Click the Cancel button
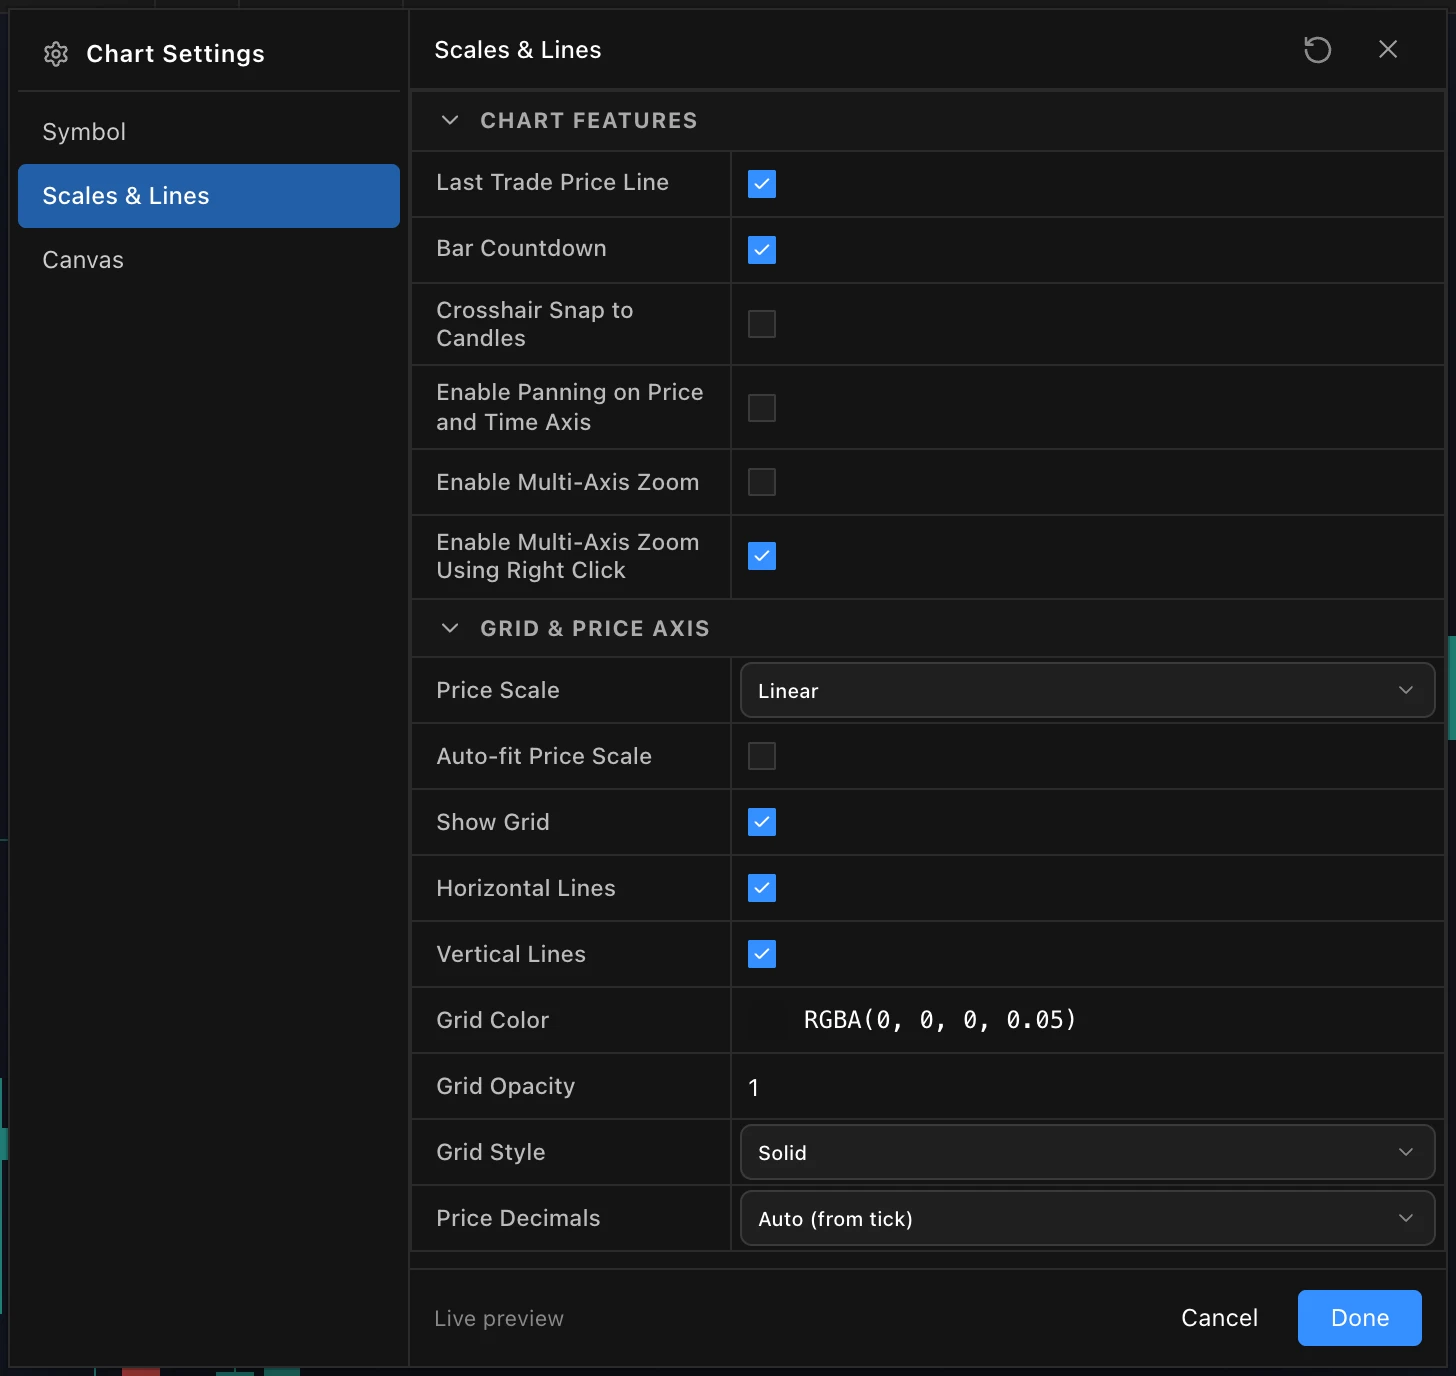This screenshot has height=1376, width=1456. coord(1219,1318)
